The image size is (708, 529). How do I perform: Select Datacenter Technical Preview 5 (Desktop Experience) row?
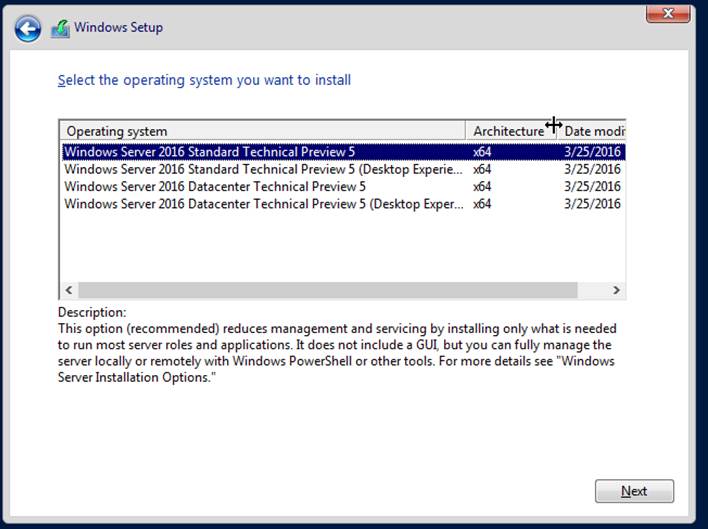click(x=344, y=204)
